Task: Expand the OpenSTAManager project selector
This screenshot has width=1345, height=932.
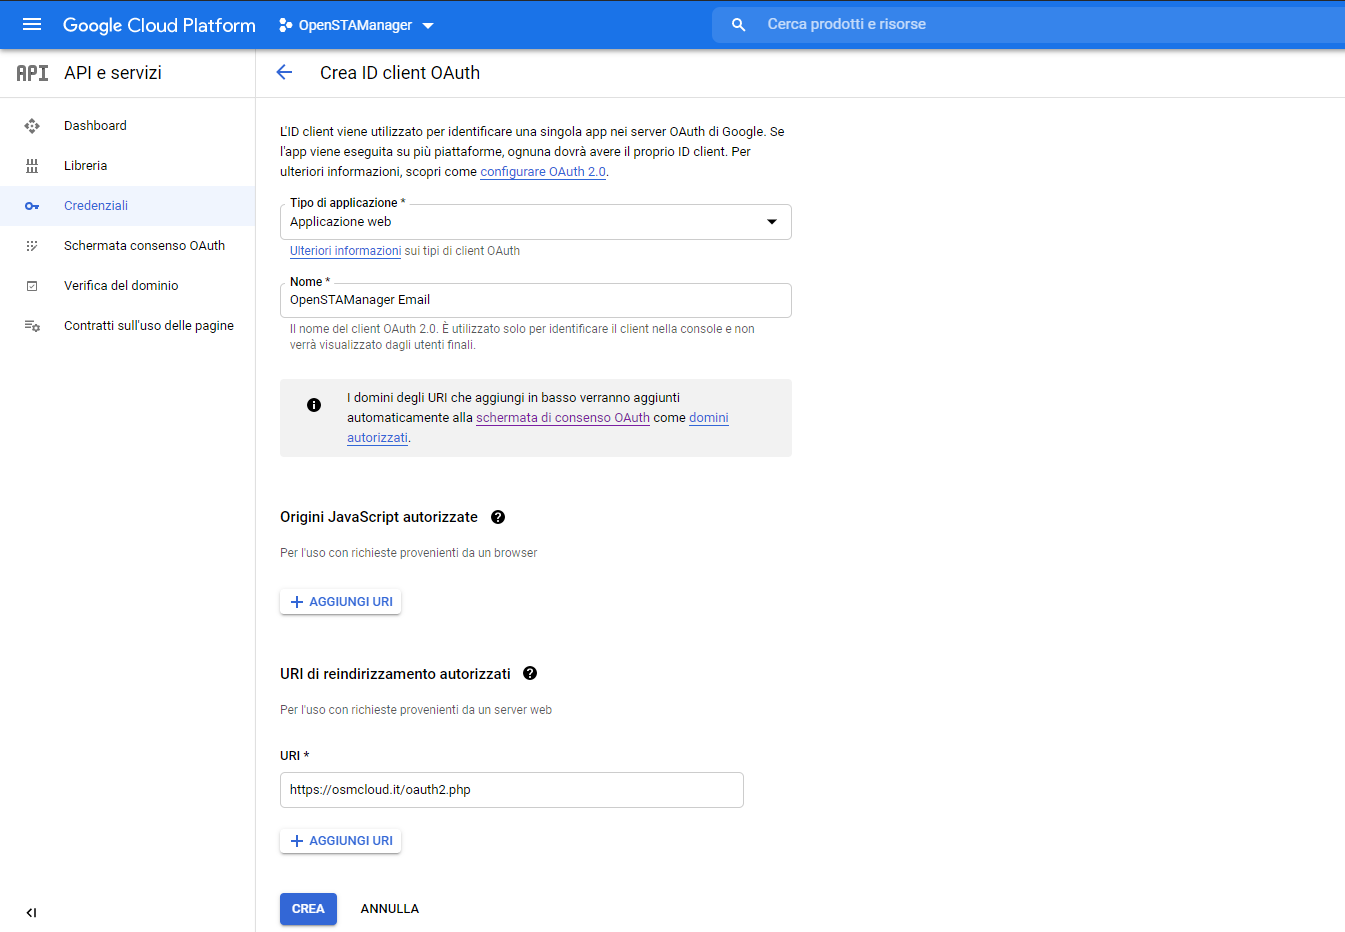Action: pyautogui.click(x=357, y=25)
